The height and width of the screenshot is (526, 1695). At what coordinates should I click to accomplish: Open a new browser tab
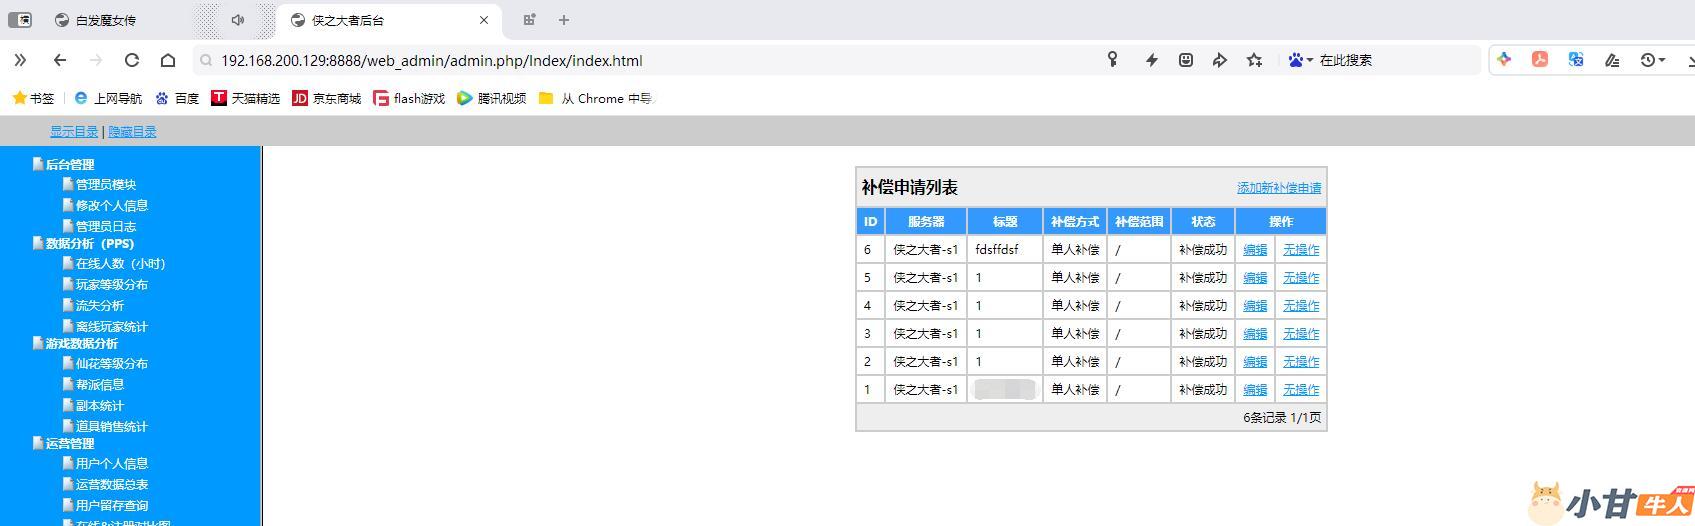(x=564, y=20)
